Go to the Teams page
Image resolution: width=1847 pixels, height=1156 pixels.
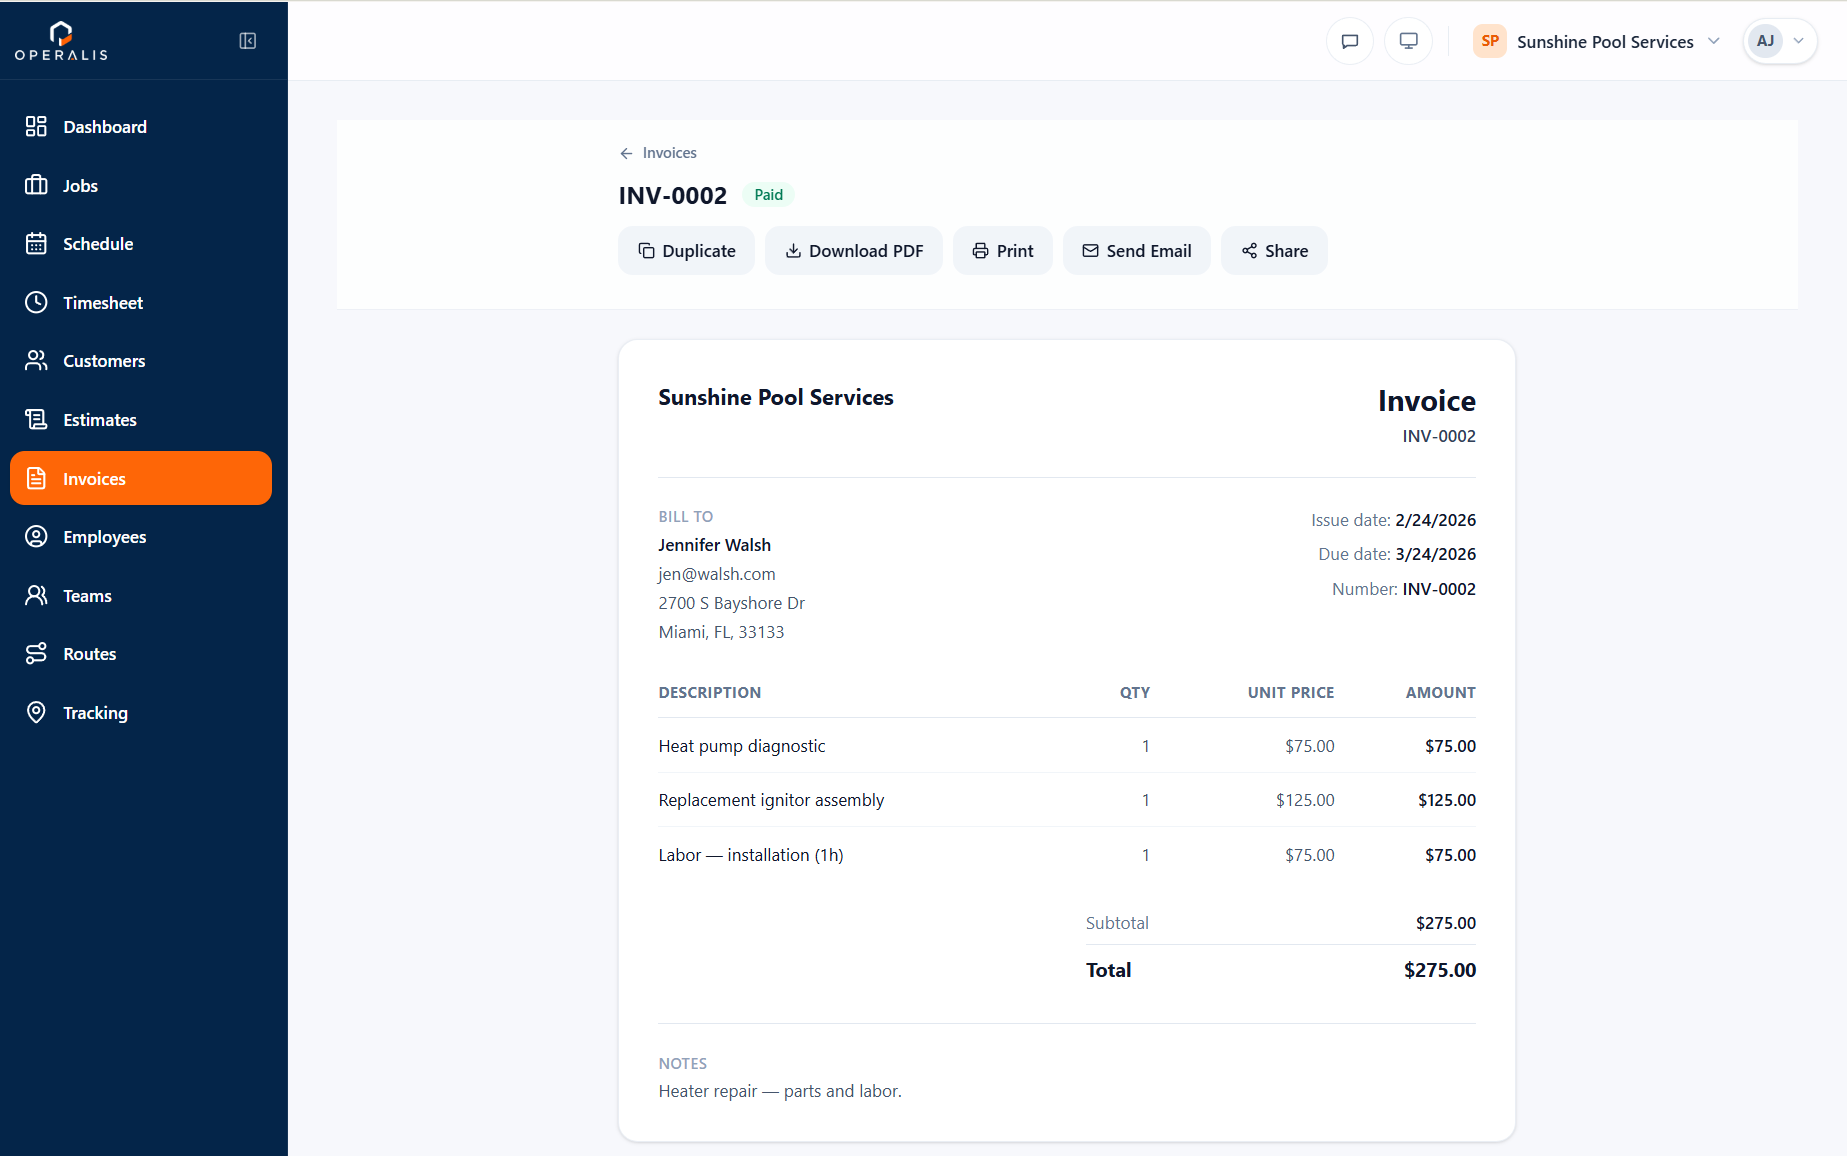pos(141,595)
